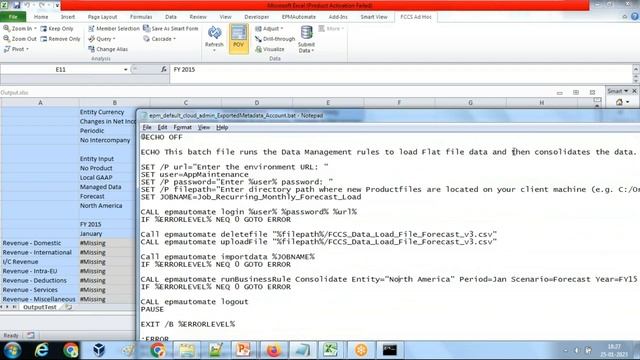Open Notepad View menu
The width and height of the screenshot is (640, 360).
click(x=204, y=127)
